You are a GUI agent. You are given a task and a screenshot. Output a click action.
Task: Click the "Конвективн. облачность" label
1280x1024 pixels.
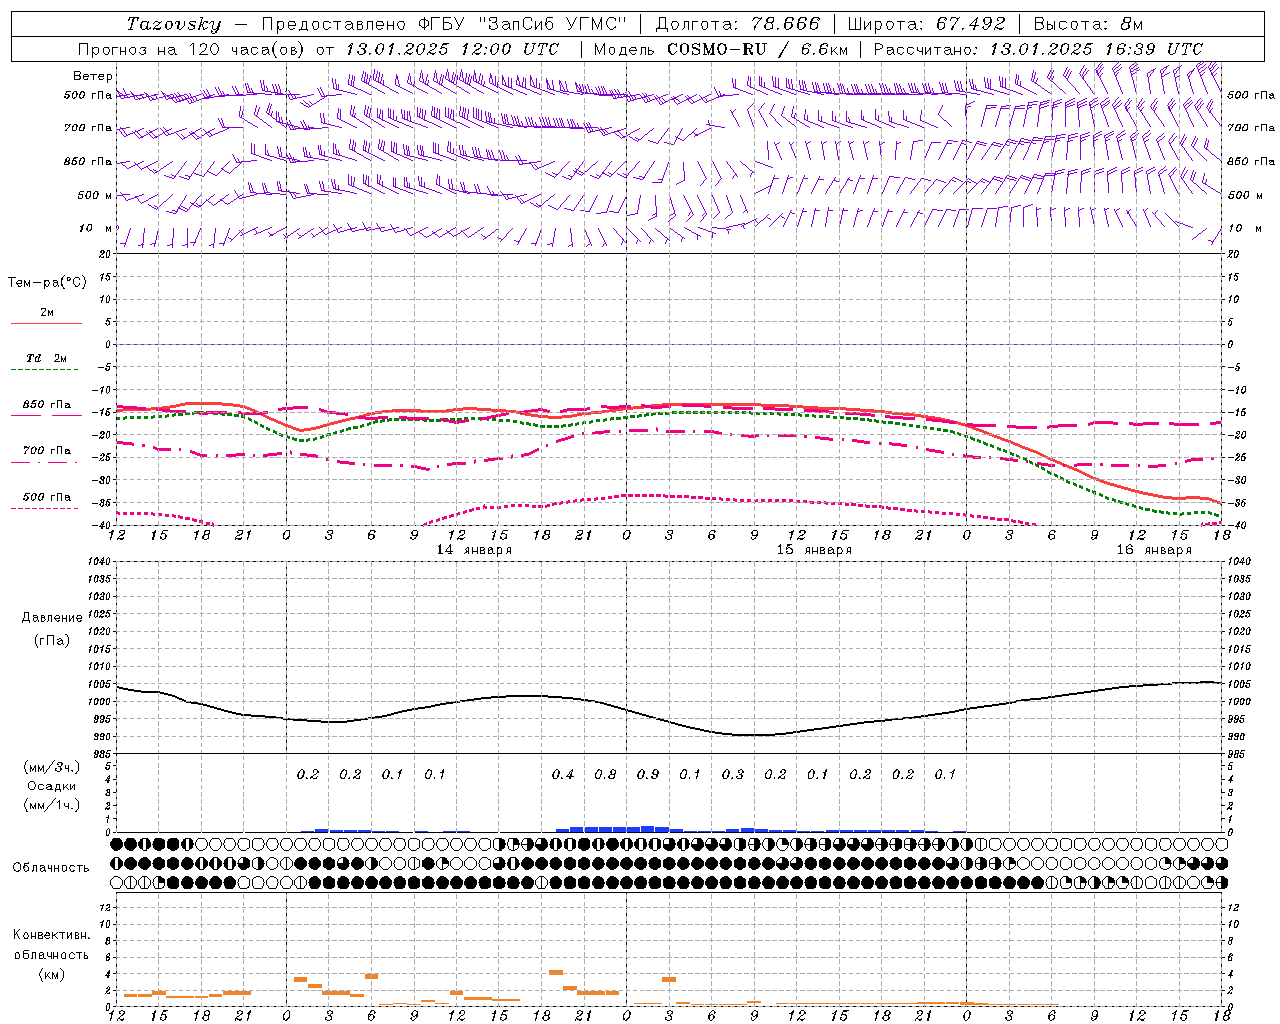tap(51, 945)
